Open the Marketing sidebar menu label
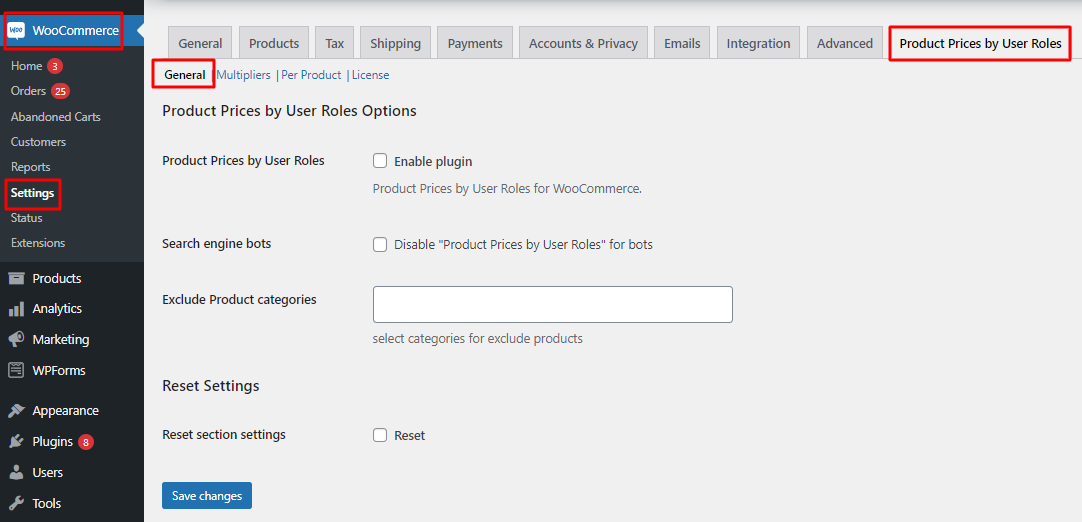The image size is (1082, 522). click(61, 340)
